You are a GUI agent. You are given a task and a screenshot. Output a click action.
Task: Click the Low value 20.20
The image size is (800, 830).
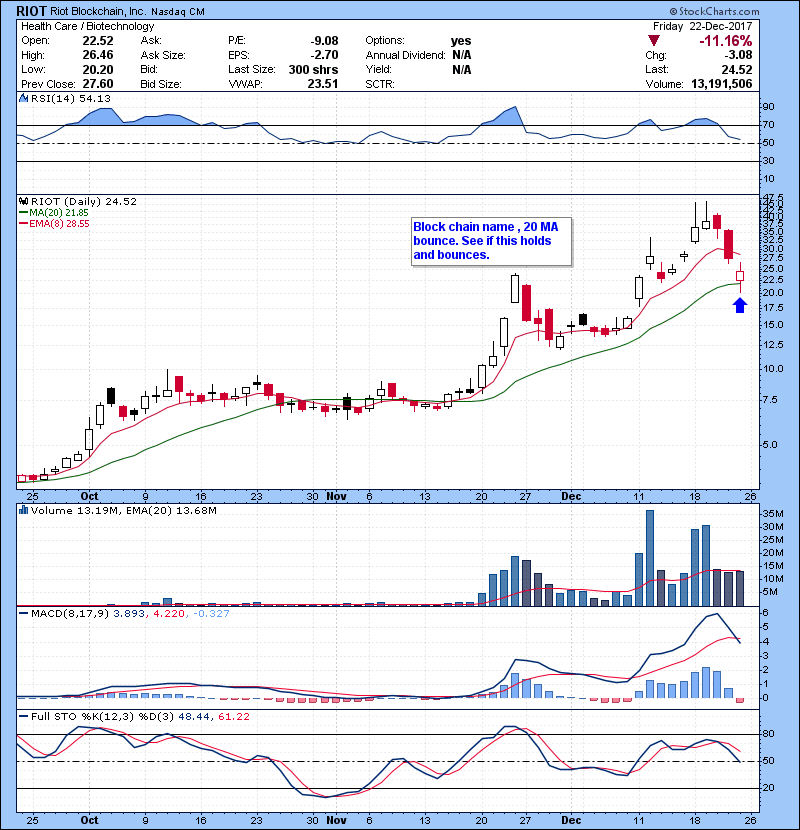click(98, 69)
